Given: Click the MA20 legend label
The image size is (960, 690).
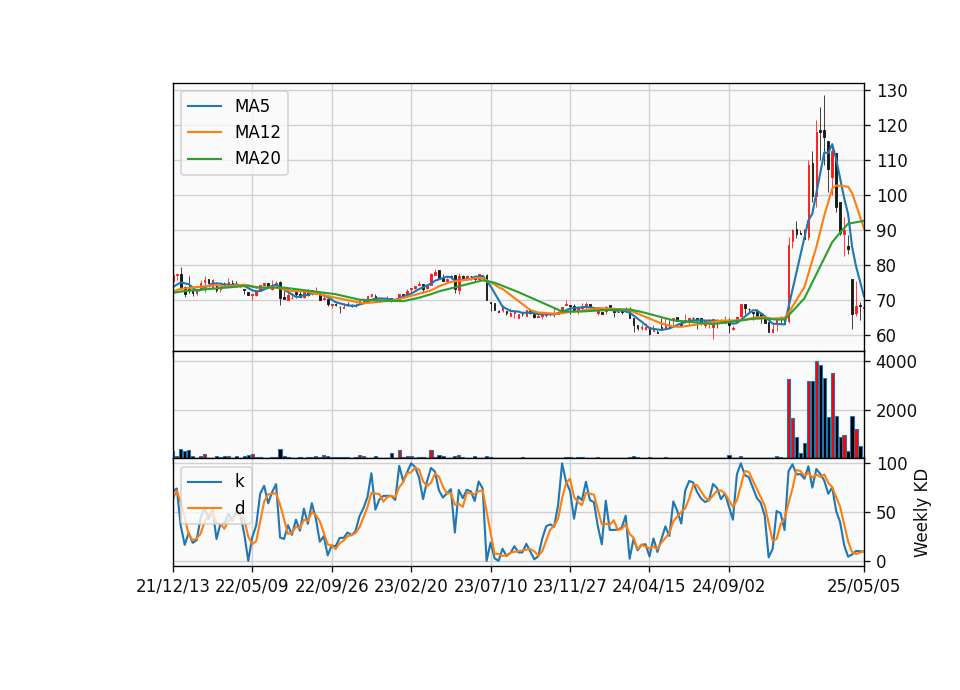Looking at the screenshot, I should point(257,158).
